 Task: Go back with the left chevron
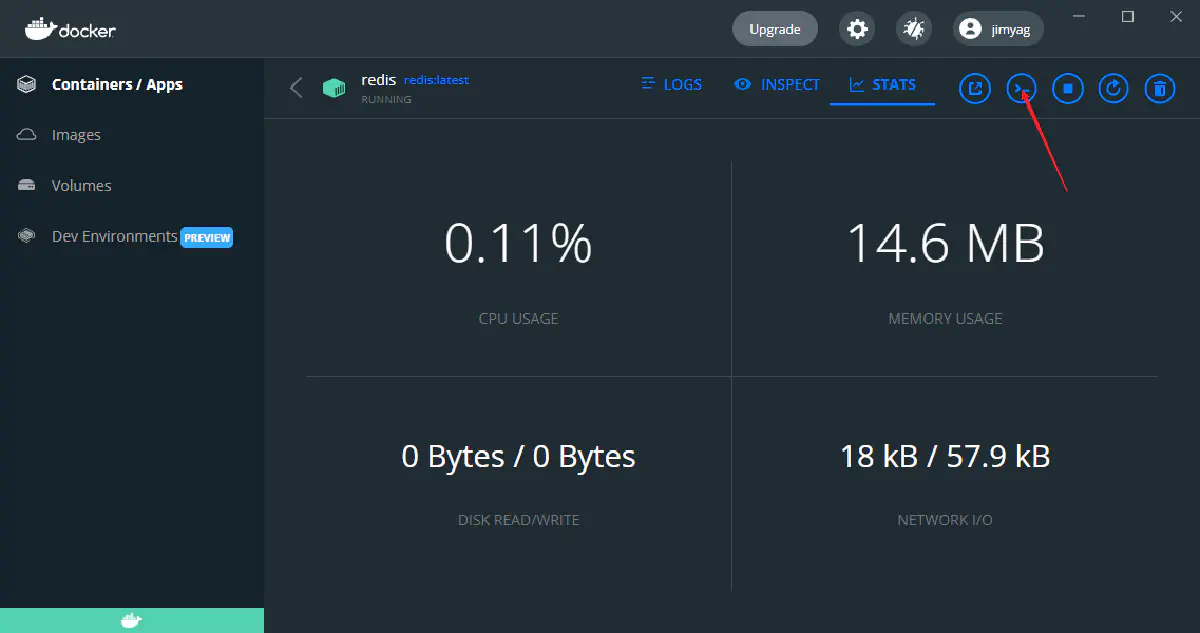(296, 87)
